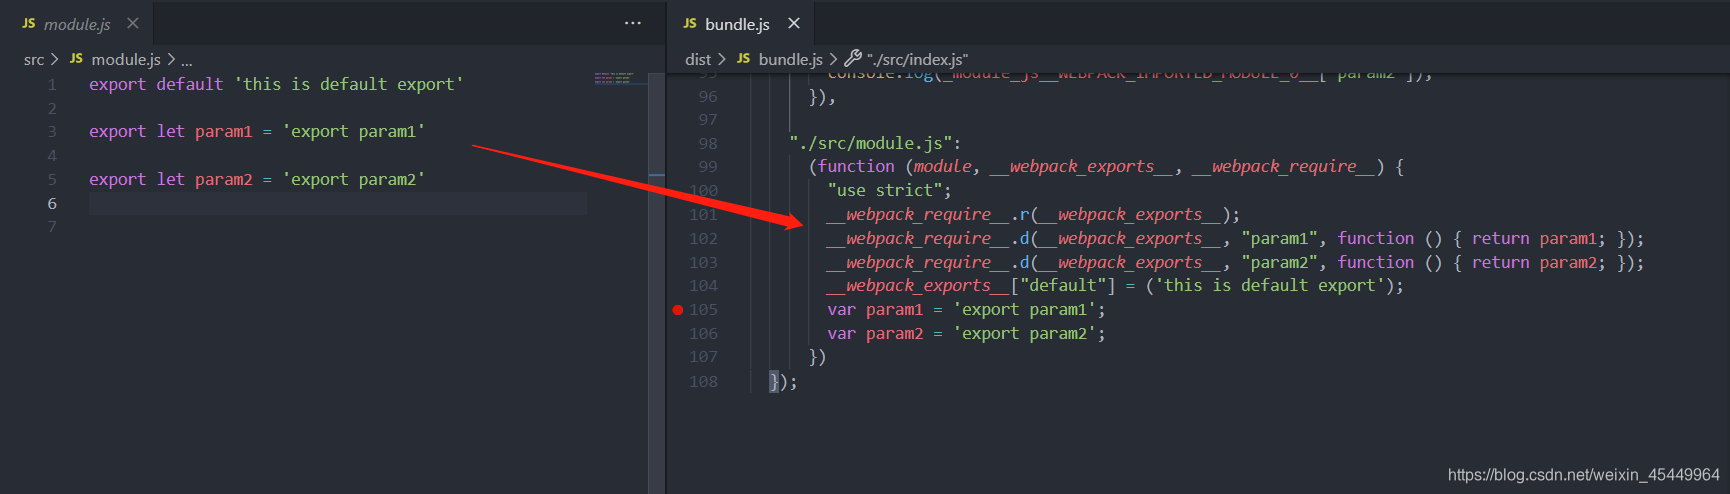Viewport: 1730px width, 494px height.
Task: Click the "param1" string on line 102
Action: point(1279,238)
